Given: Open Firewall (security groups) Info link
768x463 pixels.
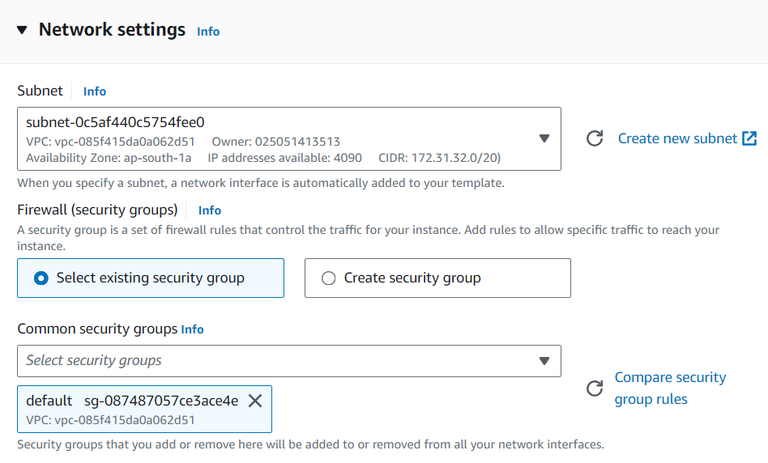Looking at the screenshot, I should [x=209, y=210].
